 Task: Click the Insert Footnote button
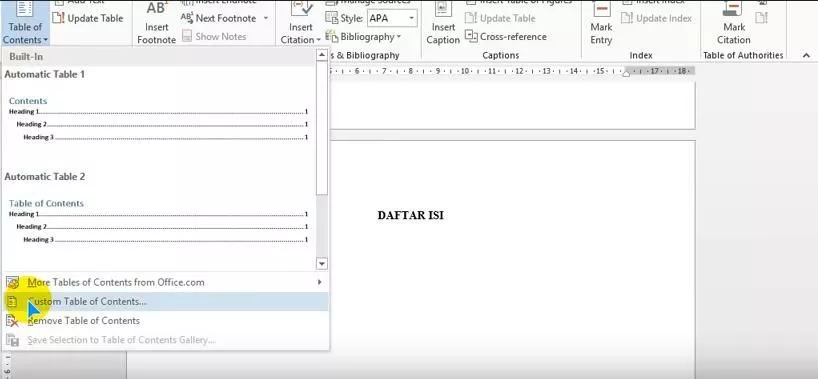click(156, 23)
